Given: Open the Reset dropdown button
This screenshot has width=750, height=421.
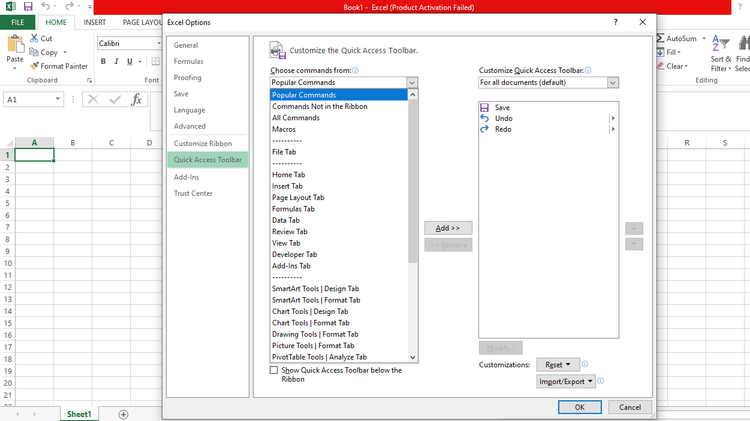Looking at the screenshot, I should click(558, 365).
